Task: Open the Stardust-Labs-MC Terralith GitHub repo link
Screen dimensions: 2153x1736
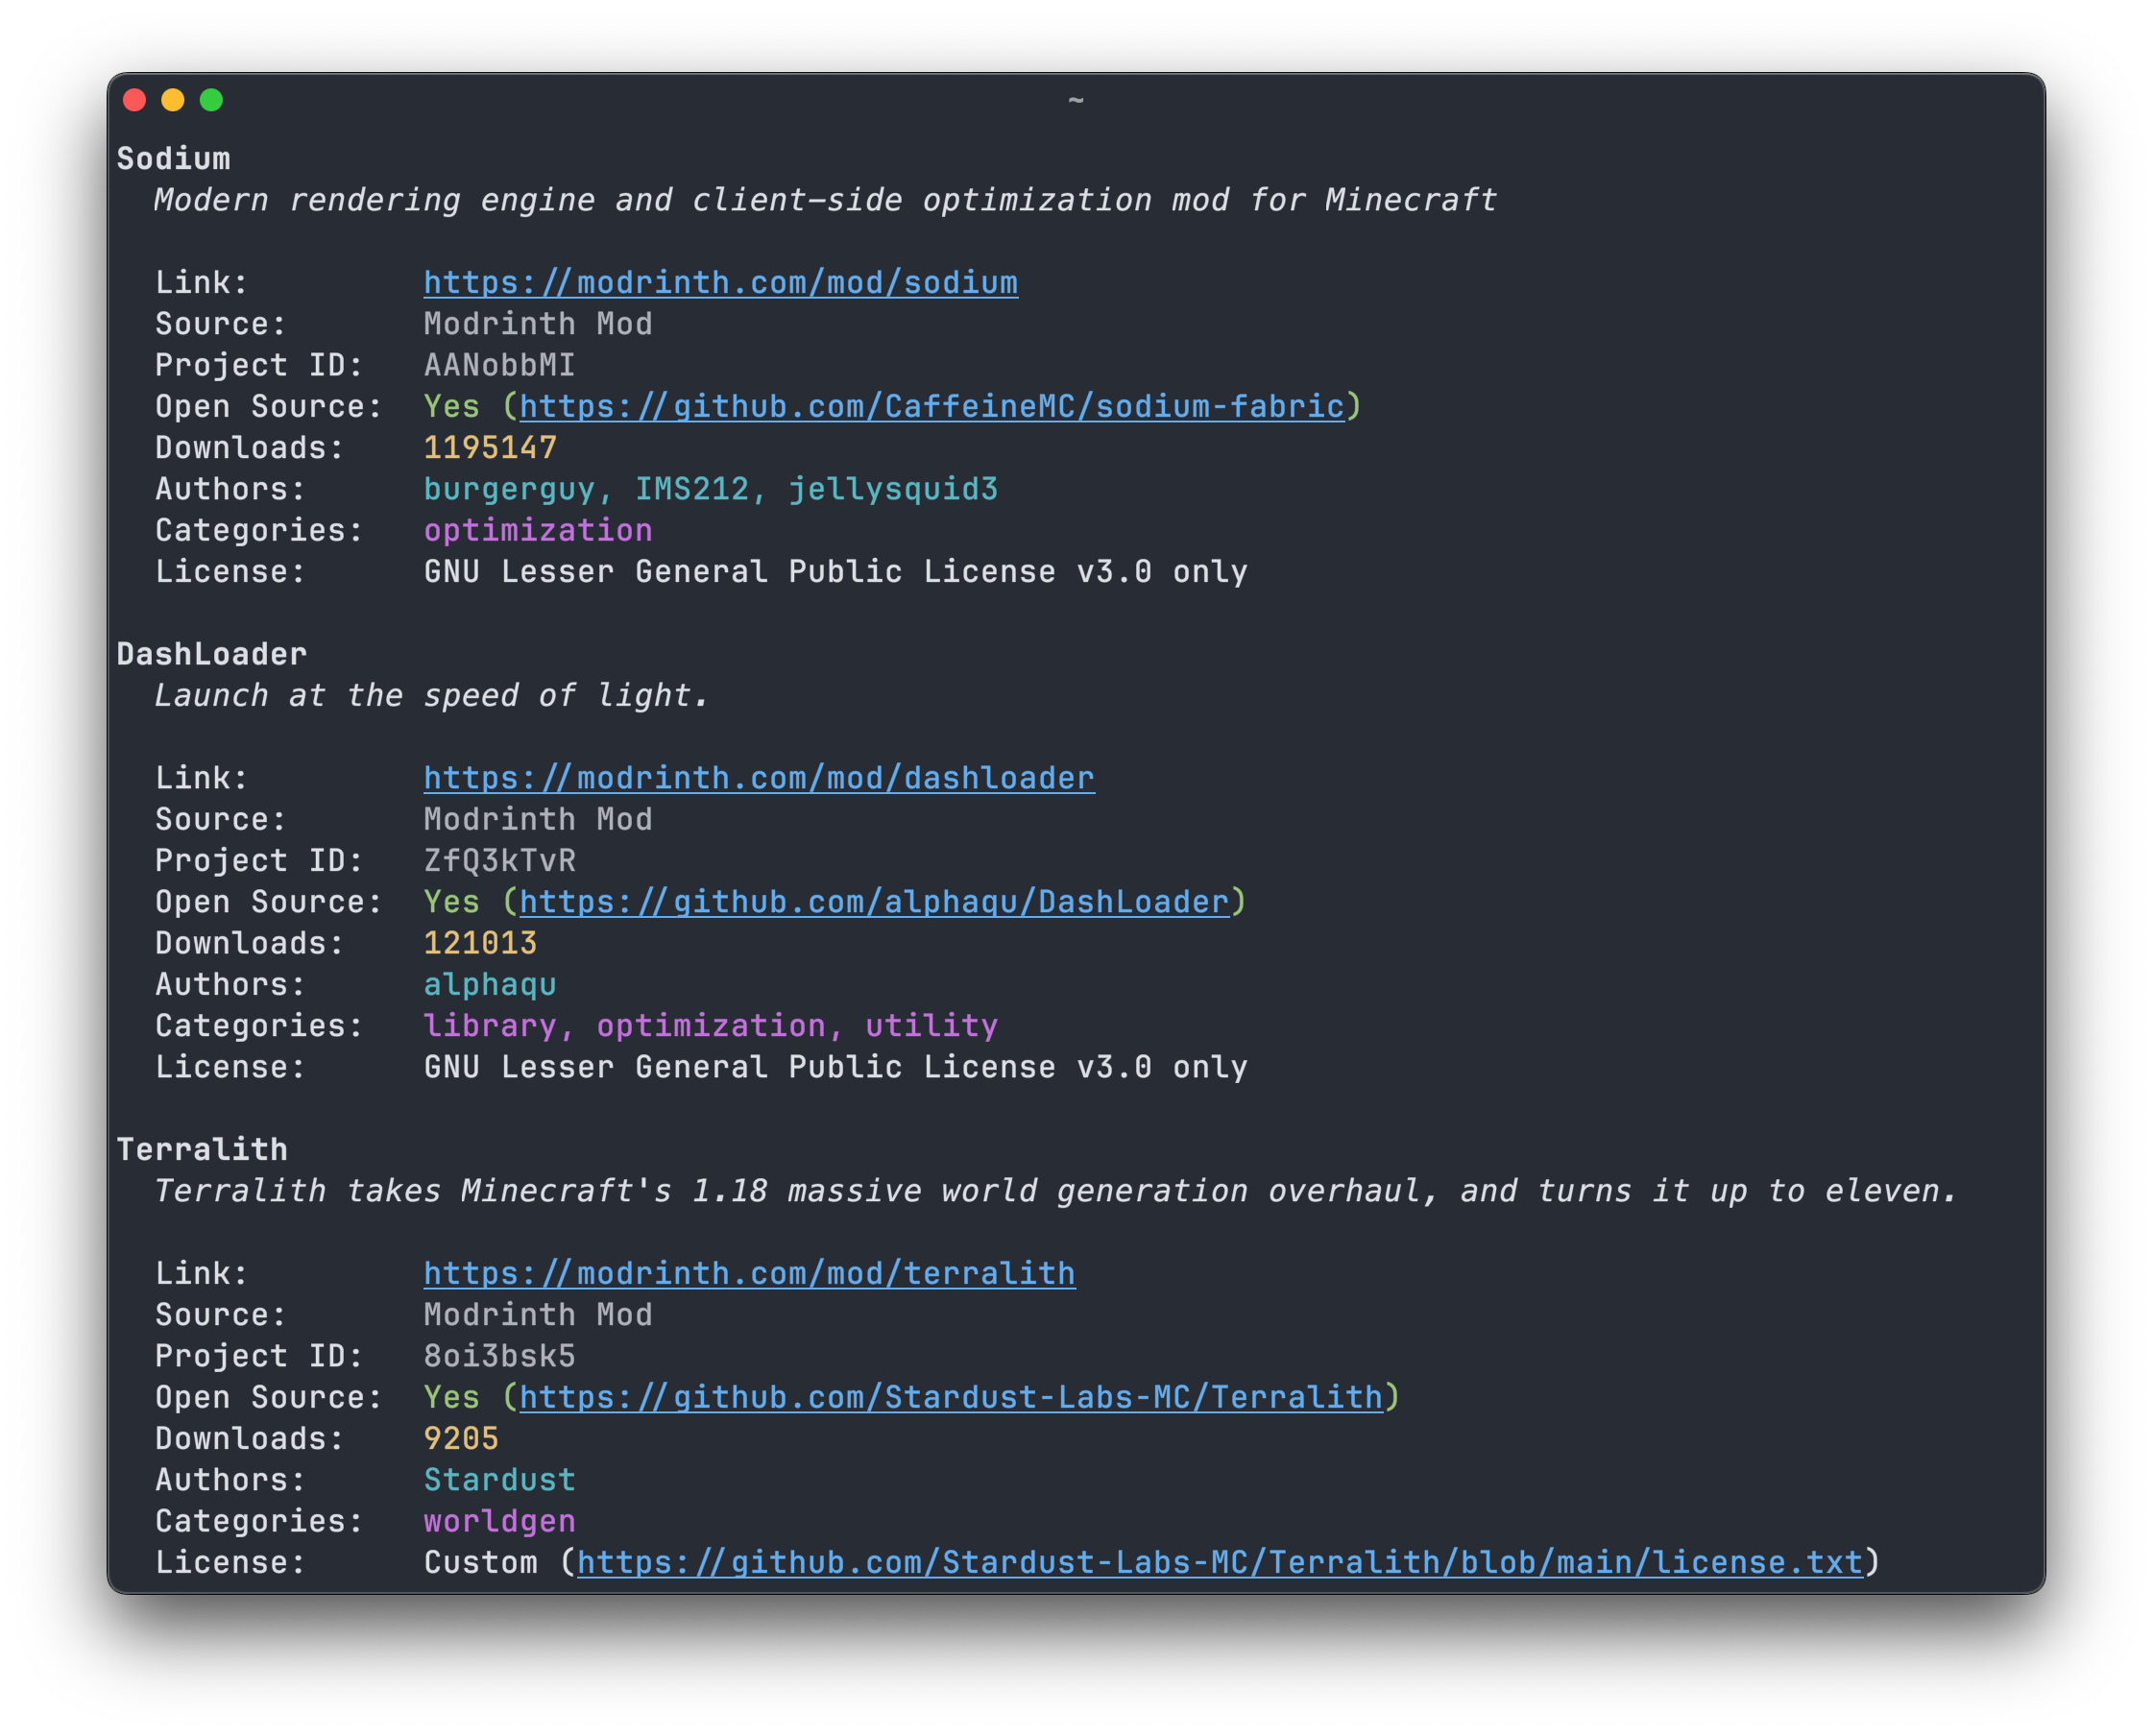Action: 950,1397
